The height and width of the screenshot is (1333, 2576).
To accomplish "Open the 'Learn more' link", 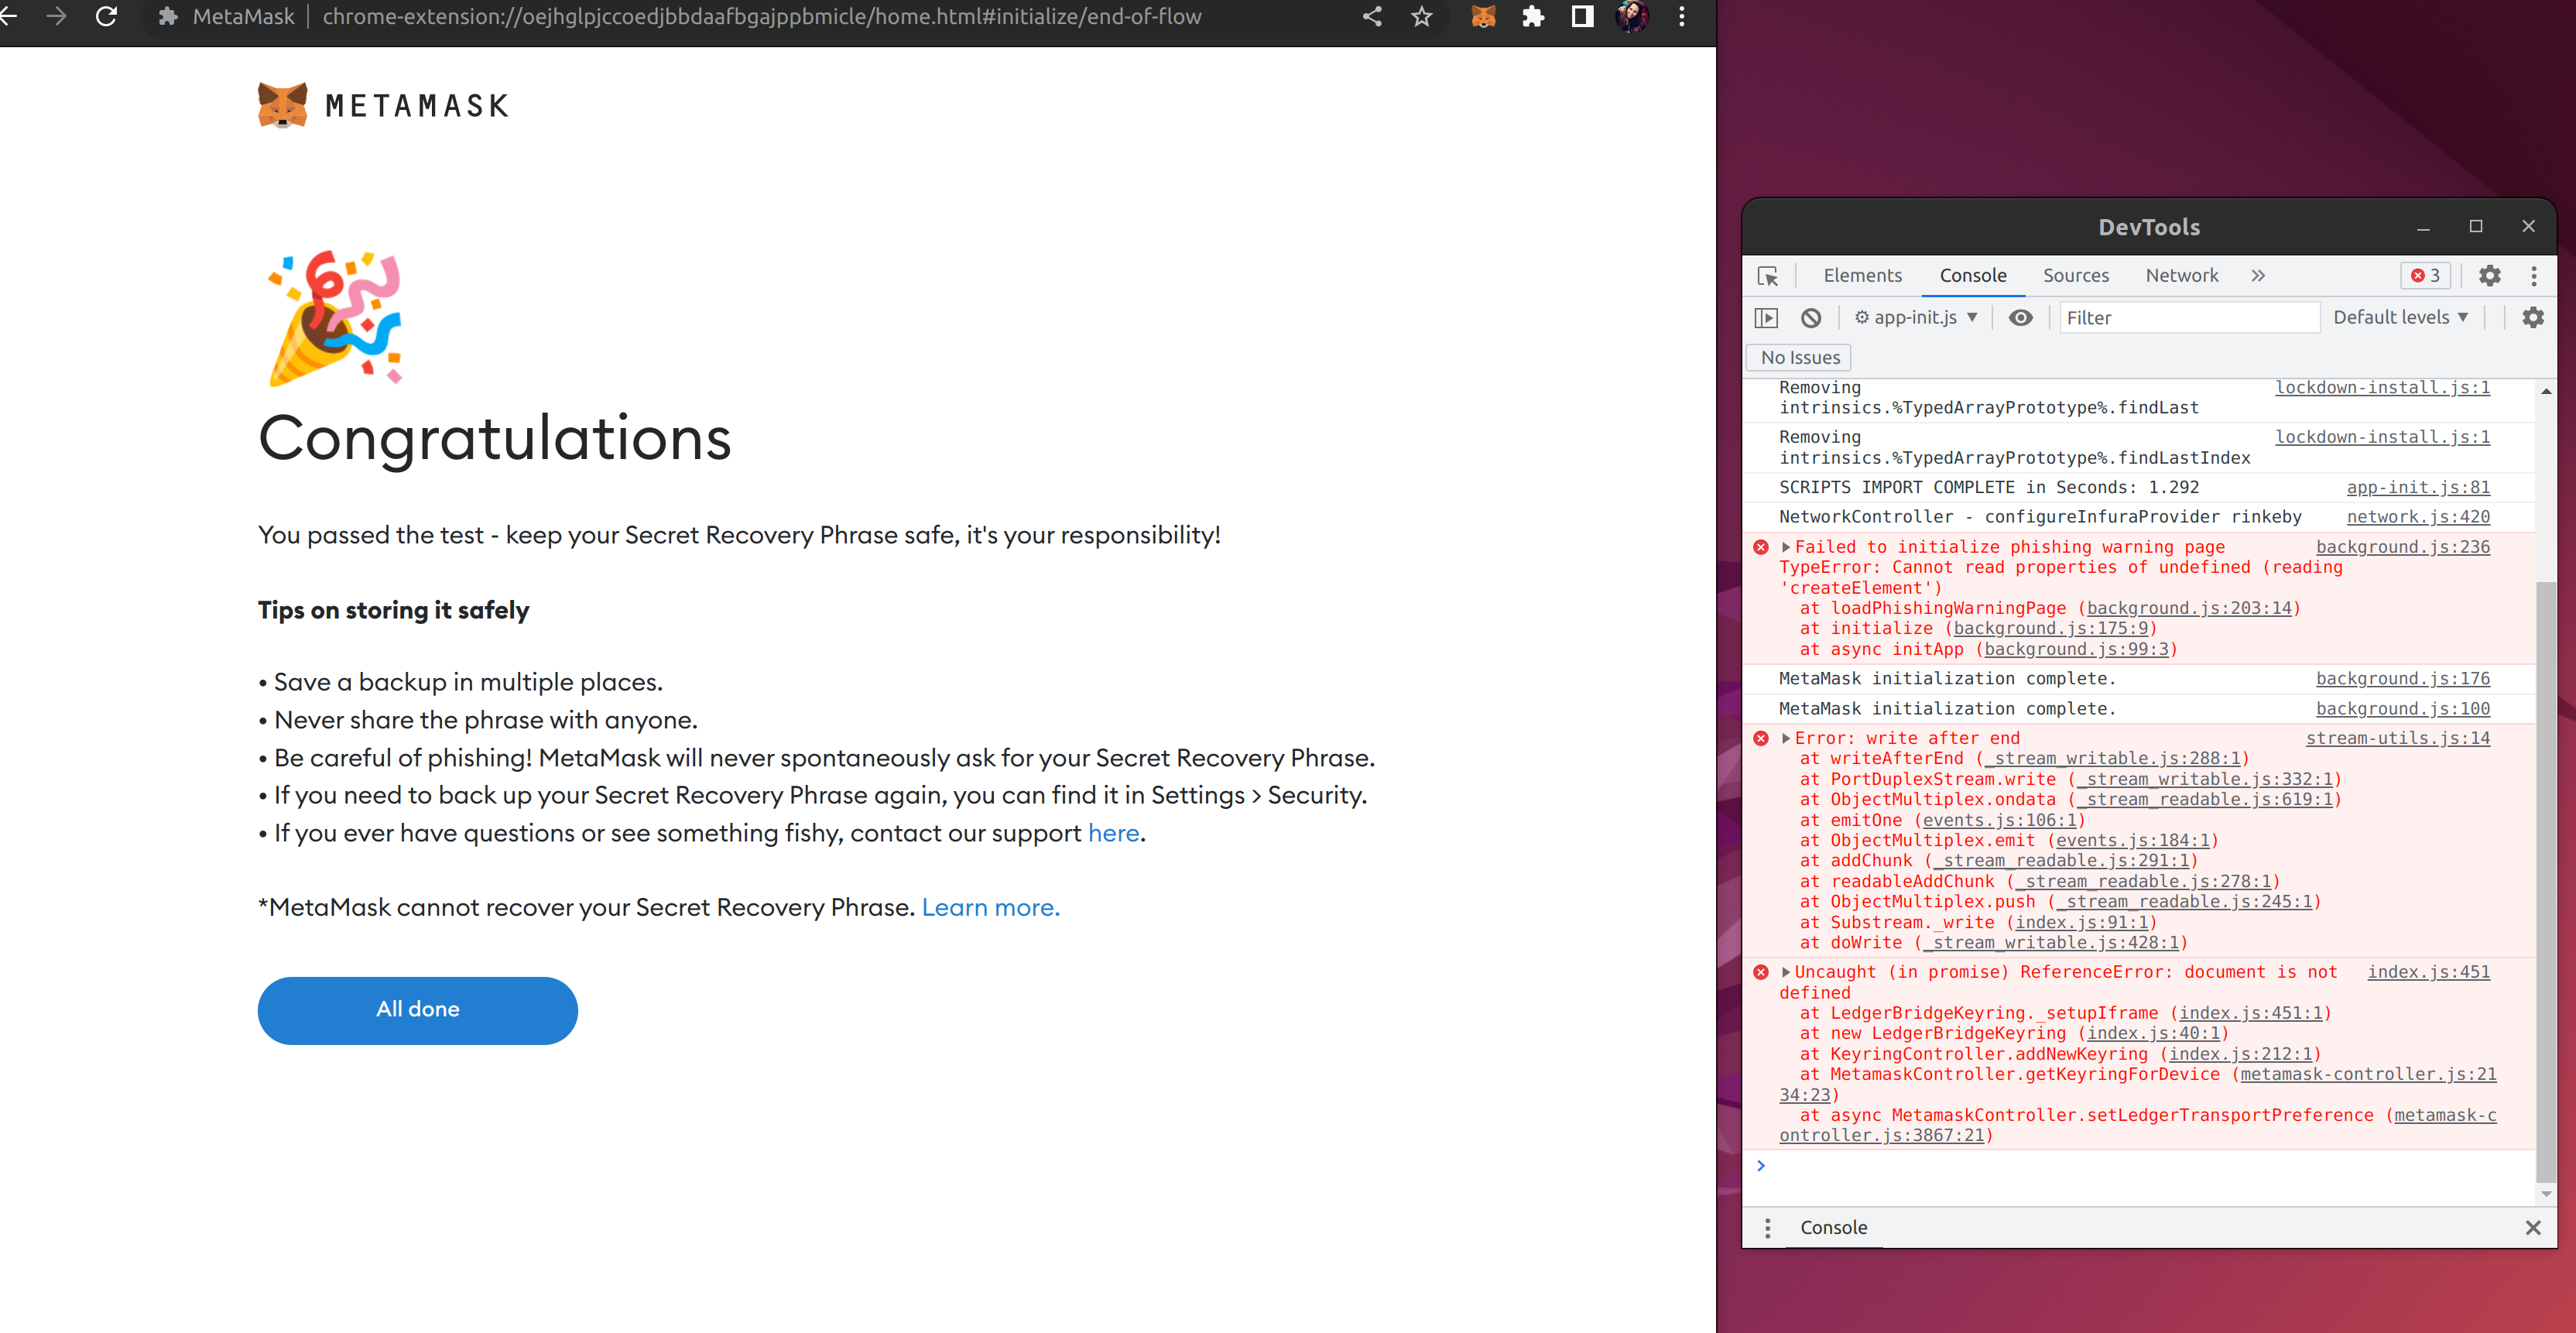I will click(x=990, y=907).
